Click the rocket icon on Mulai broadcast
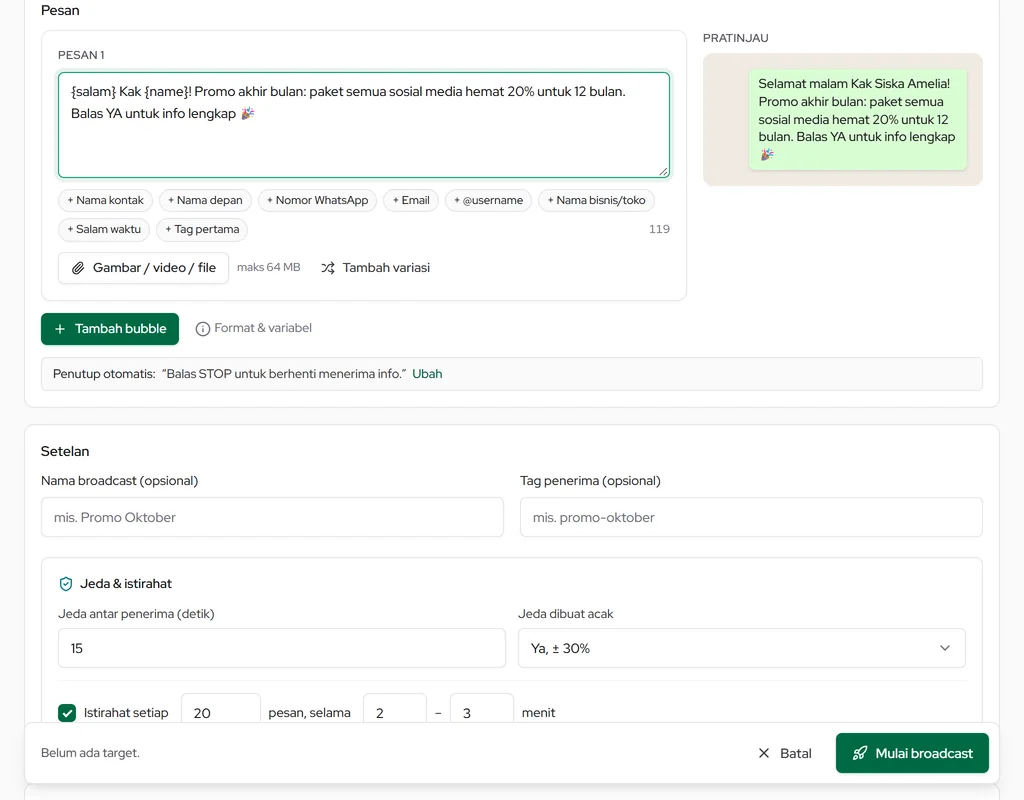This screenshot has width=1024, height=800. pyautogui.click(x=859, y=753)
